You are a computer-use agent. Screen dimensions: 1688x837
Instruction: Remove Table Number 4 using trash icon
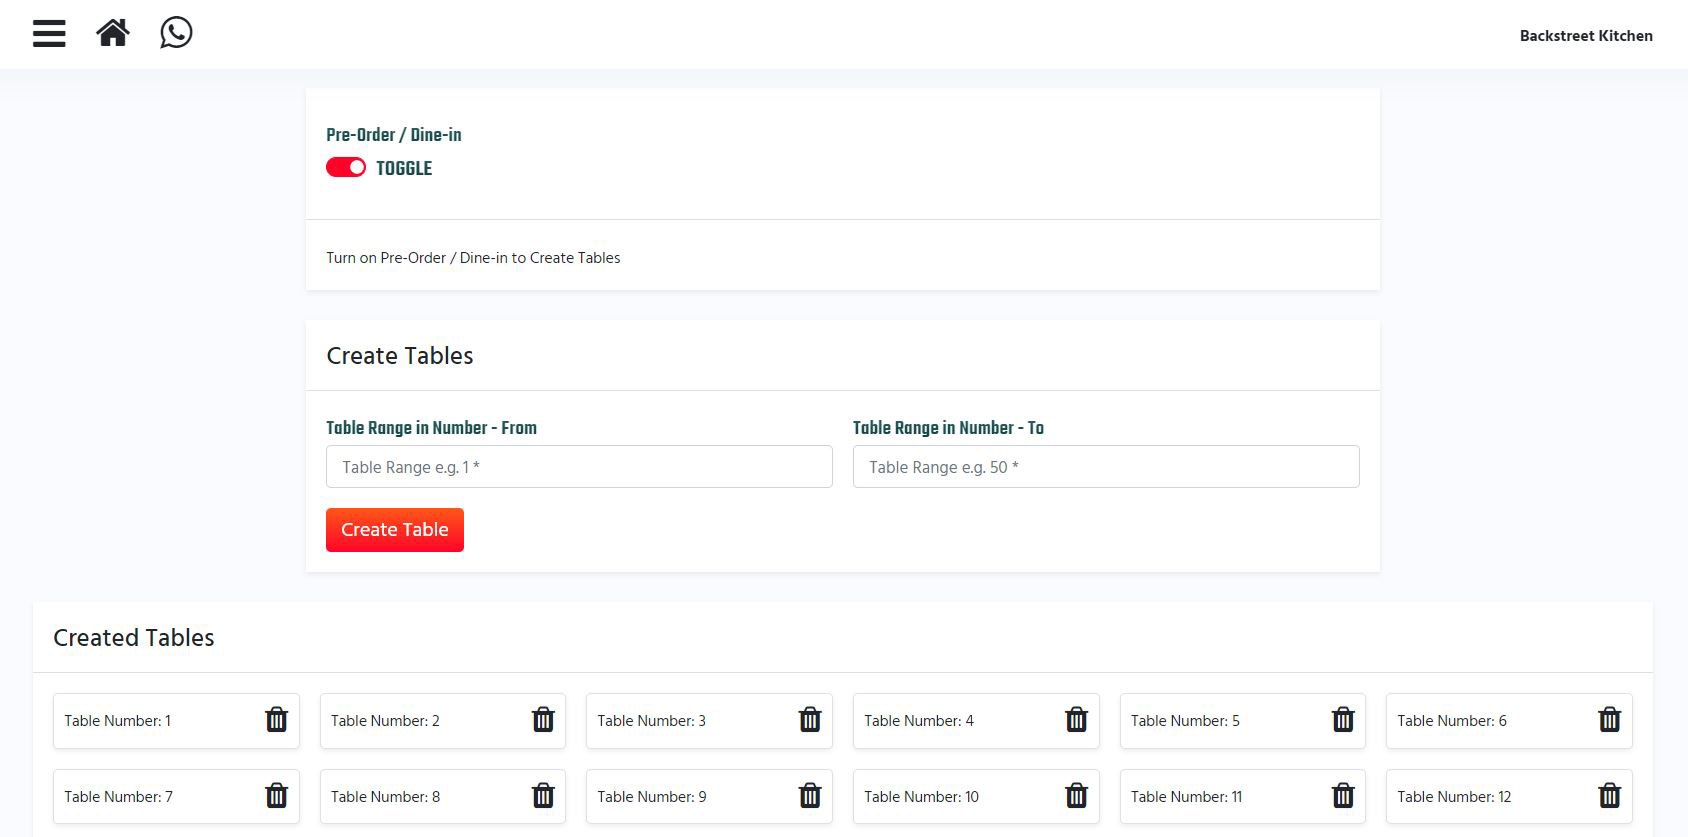point(1076,720)
